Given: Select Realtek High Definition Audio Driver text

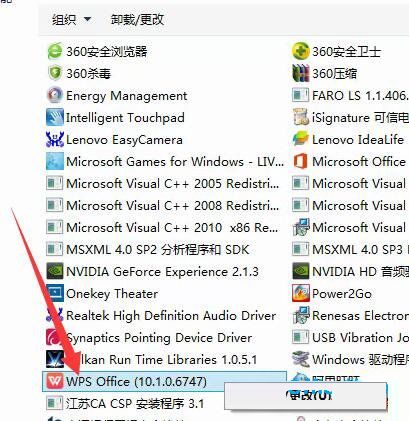Looking at the screenshot, I should tap(171, 316).
